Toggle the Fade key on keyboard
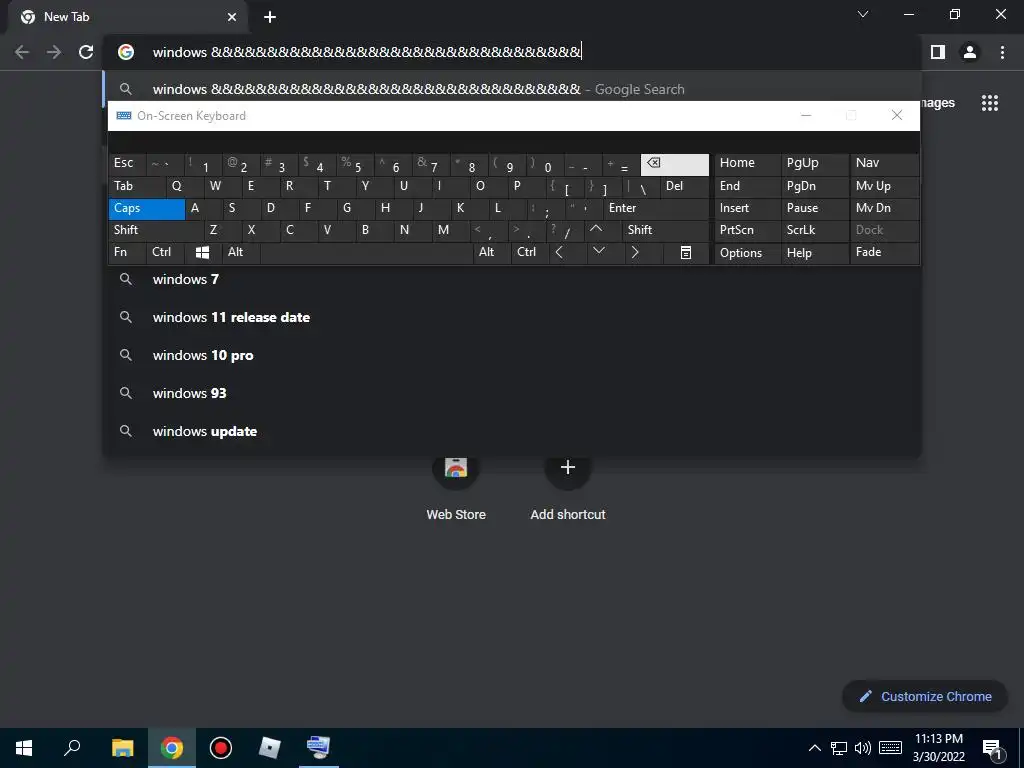1024x768 pixels. point(884,253)
